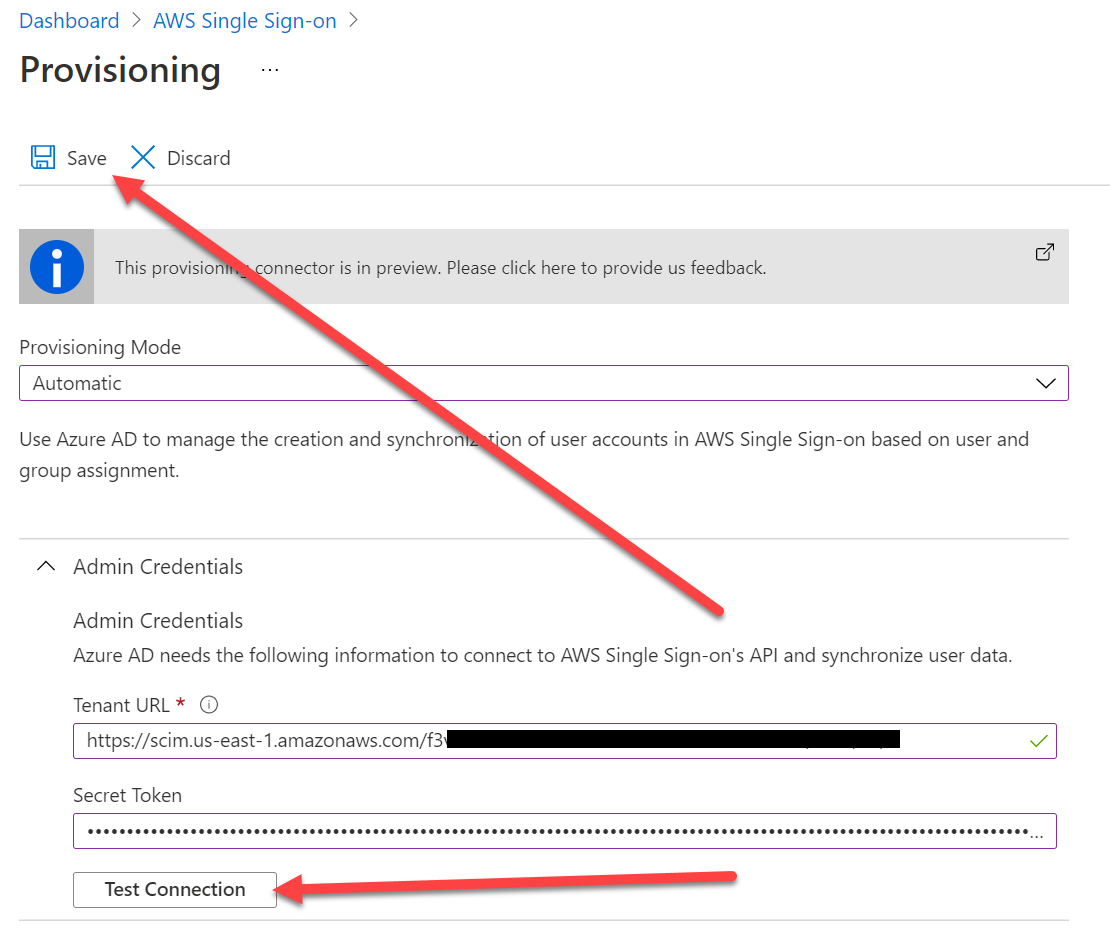Screen dimensions: 1110x946
Task: Click the preview connector feedback banner text
Action: (x=440, y=268)
